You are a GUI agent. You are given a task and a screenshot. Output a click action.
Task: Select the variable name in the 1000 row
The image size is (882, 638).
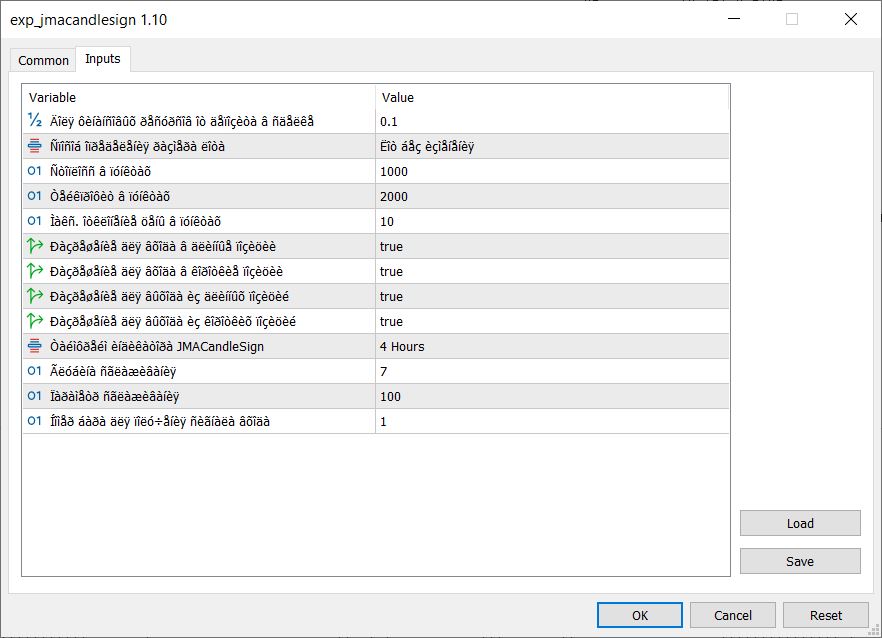[100, 172]
